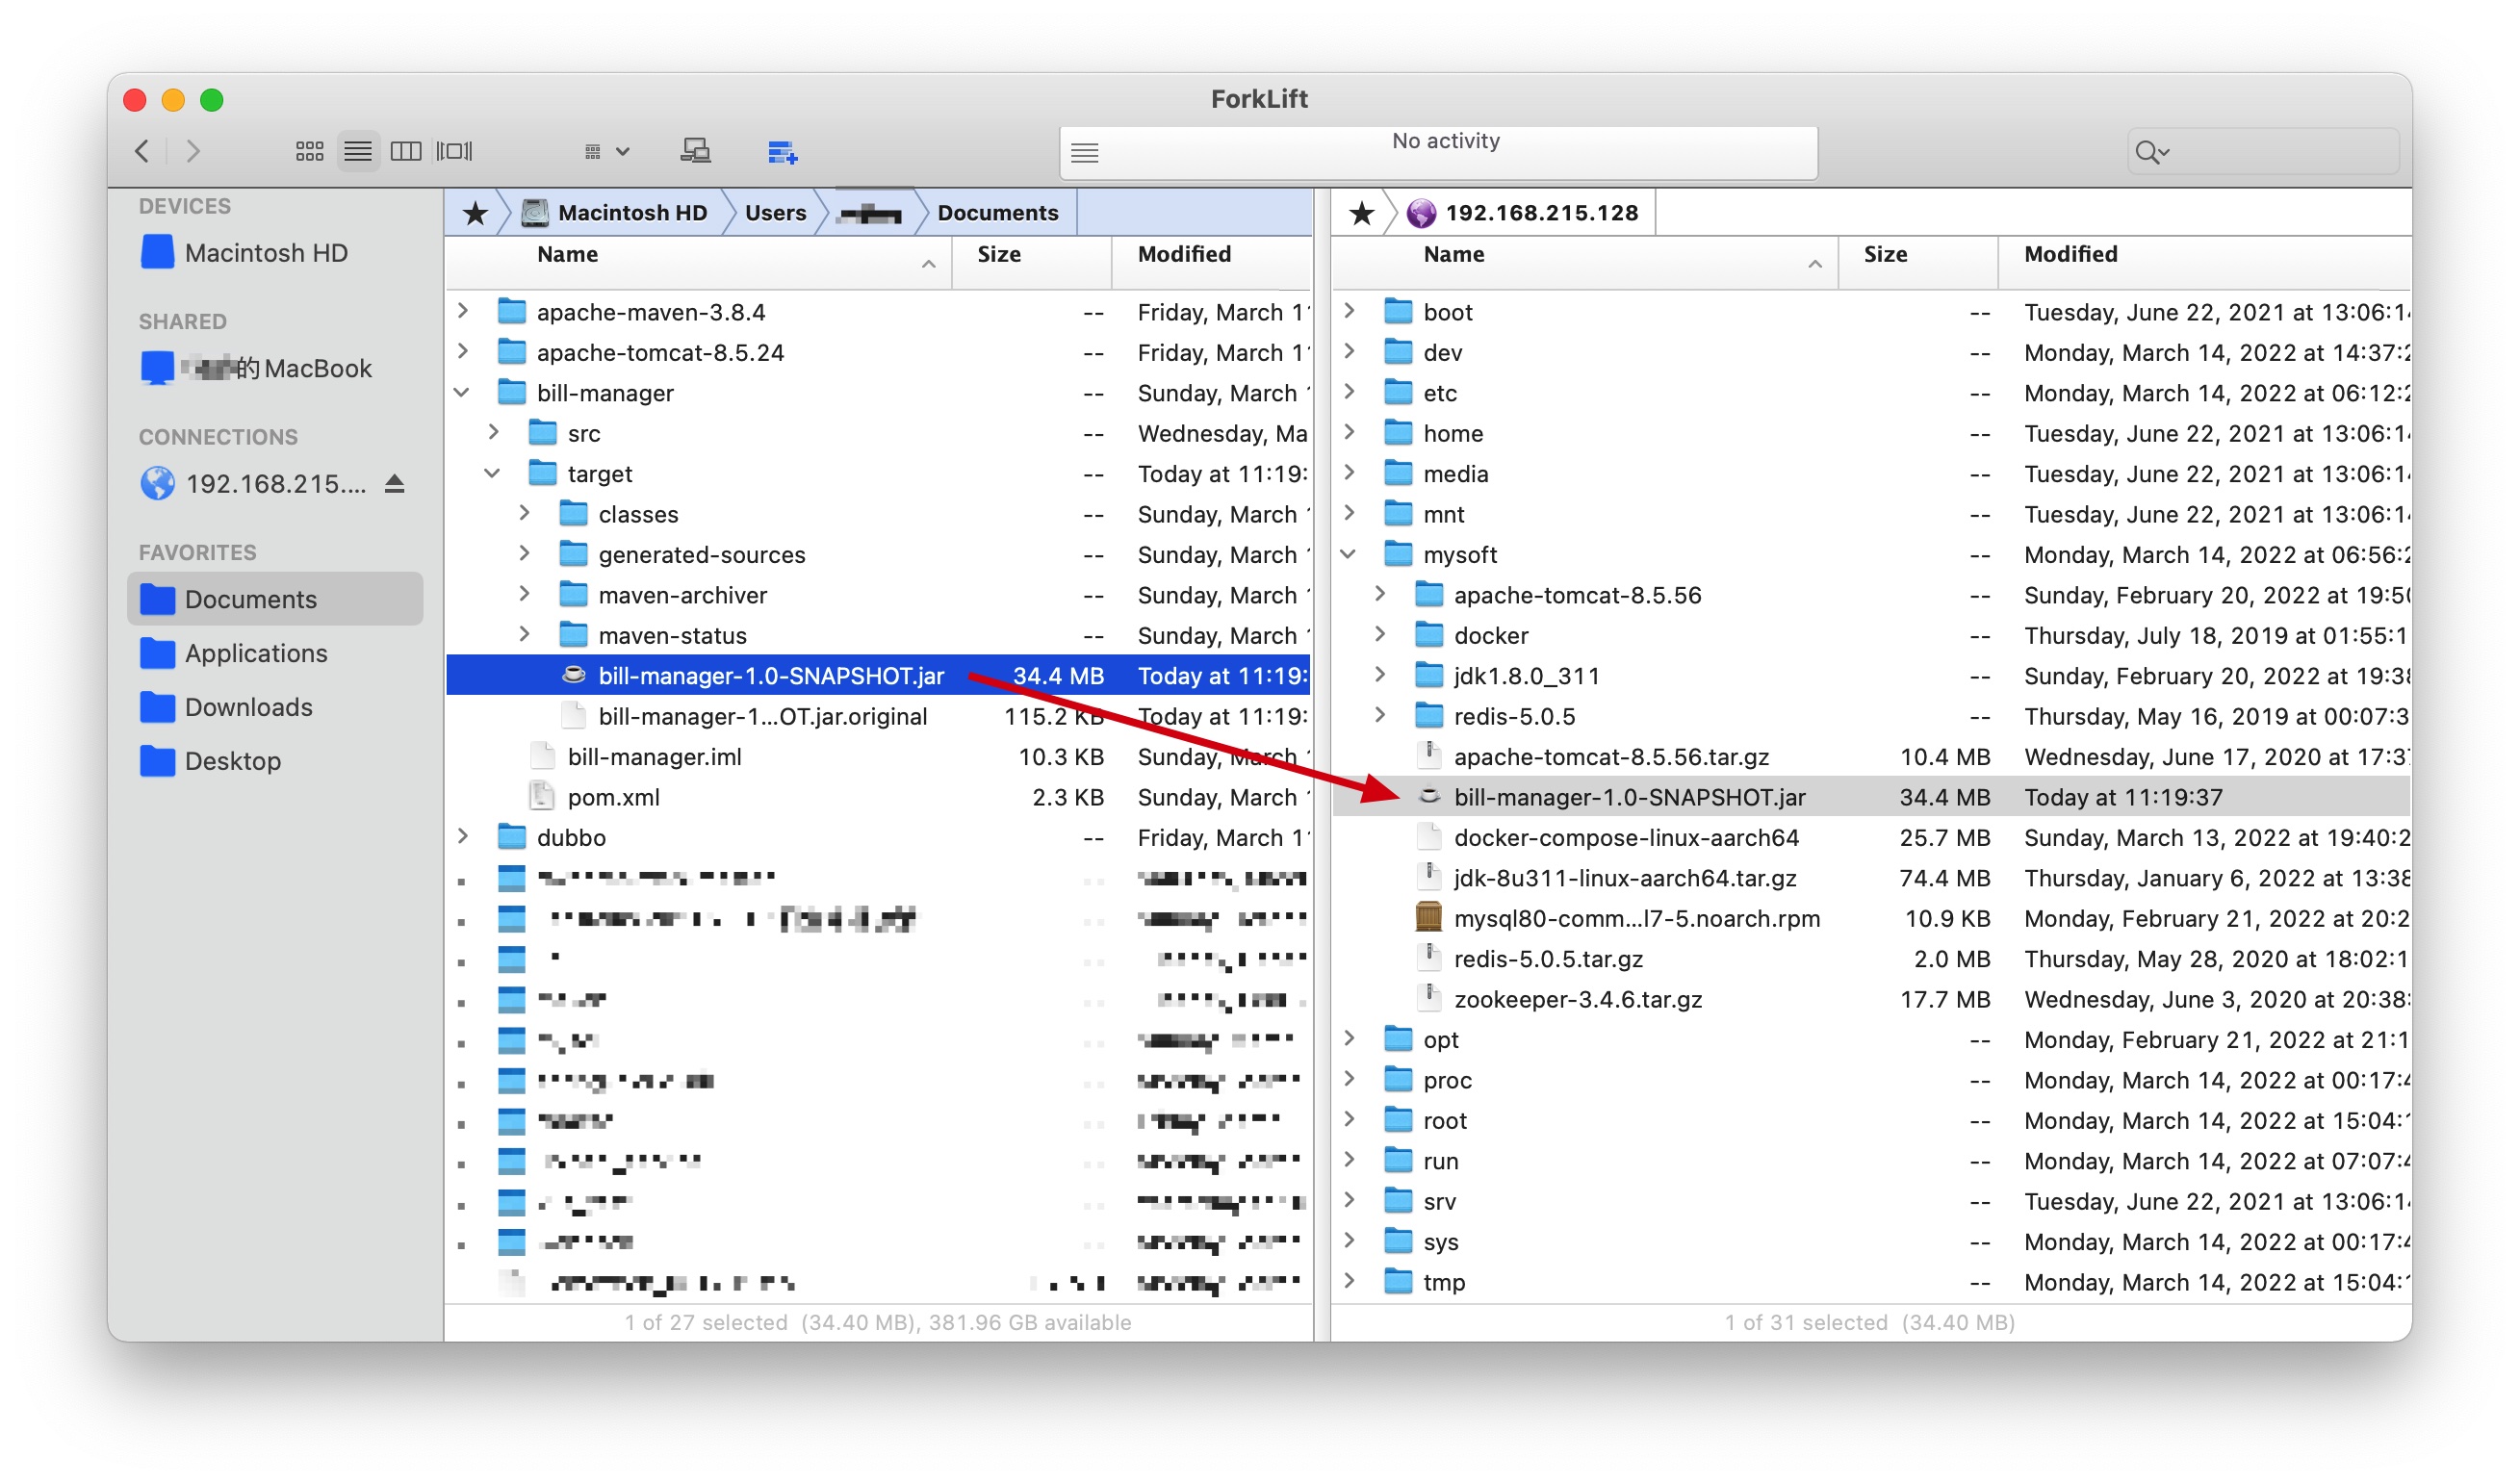This screenshot has height=1484, width=2520.
Task: Expand the etc folder
Action: pyautogui.click(x=1350, y=392)
